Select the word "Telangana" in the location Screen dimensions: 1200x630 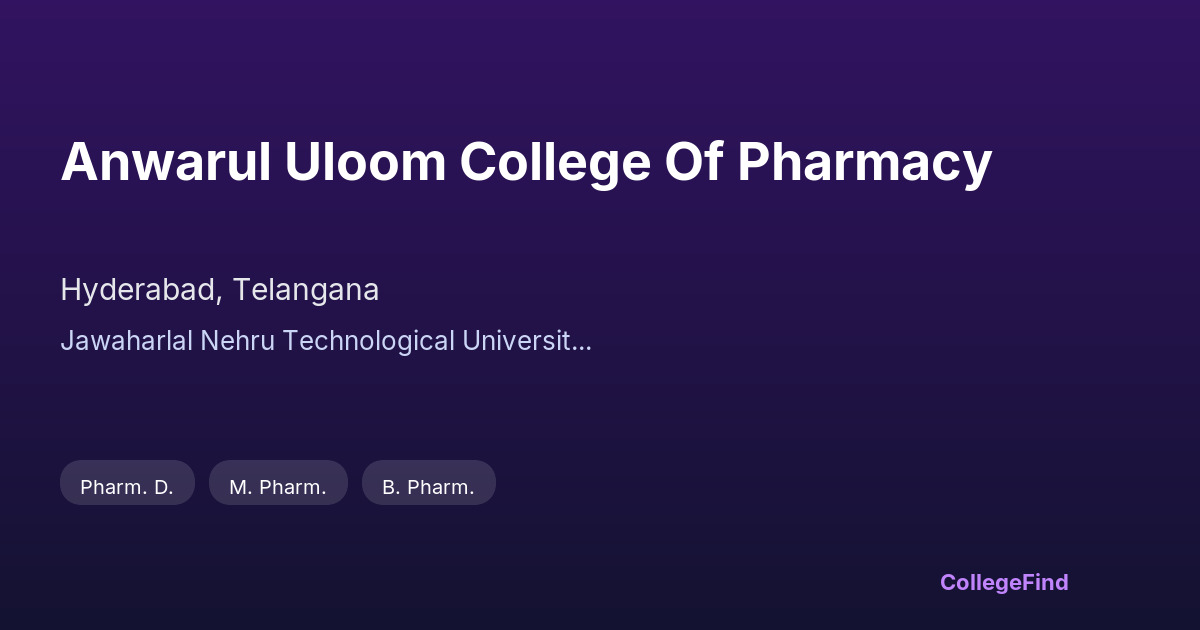click(305, 290)
